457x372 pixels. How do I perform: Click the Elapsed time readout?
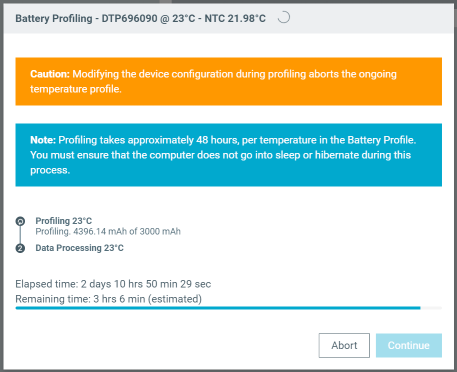click(113, 284)
